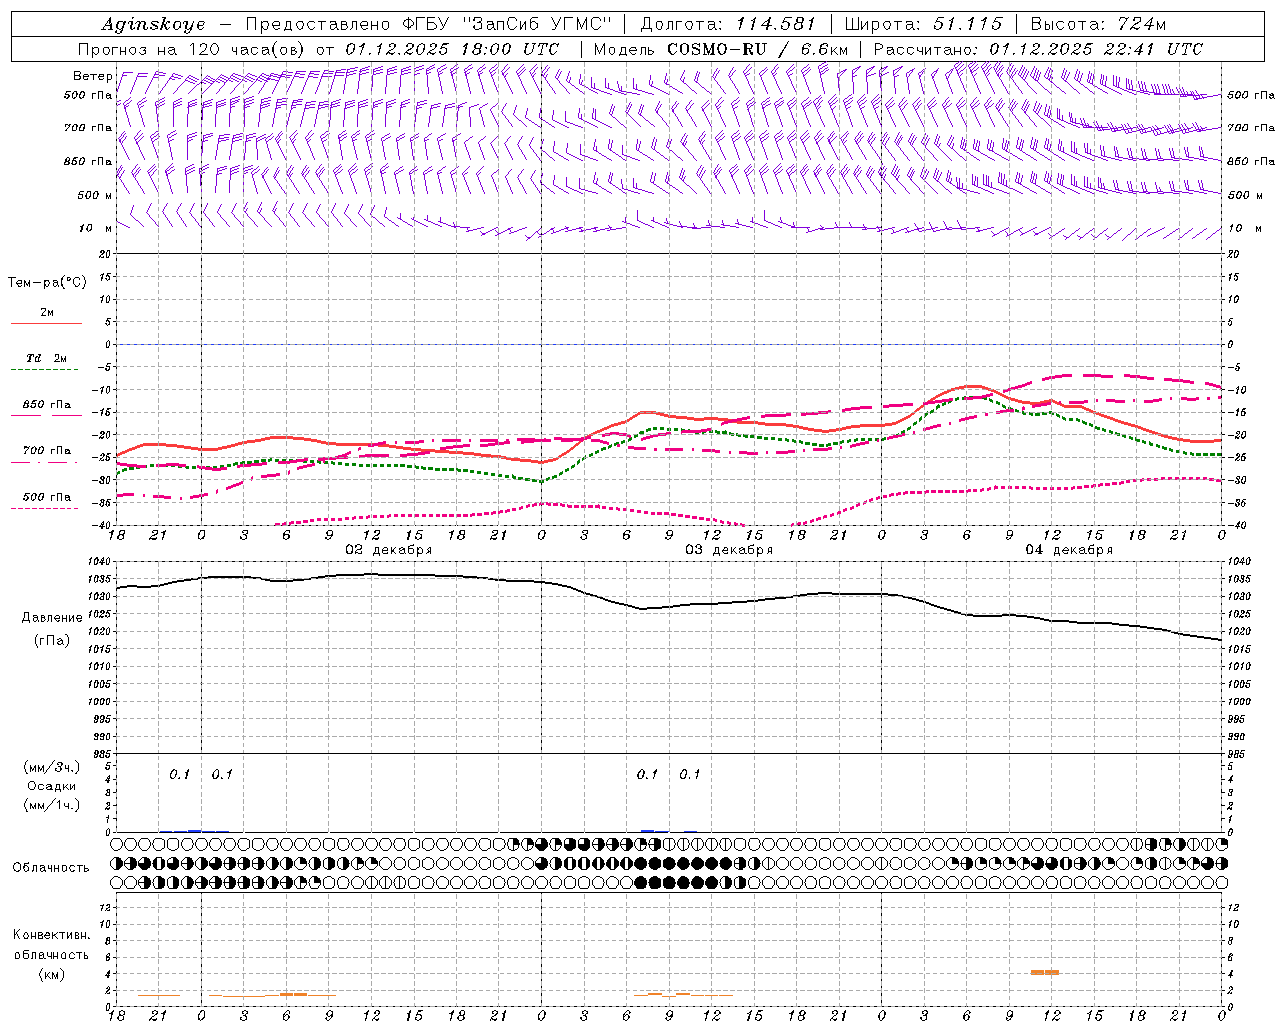The height and width of the screenshot is (1024, 1280).
Task: Select the (мм/3ч.) precipitation unit label
Action: point(52,767)
